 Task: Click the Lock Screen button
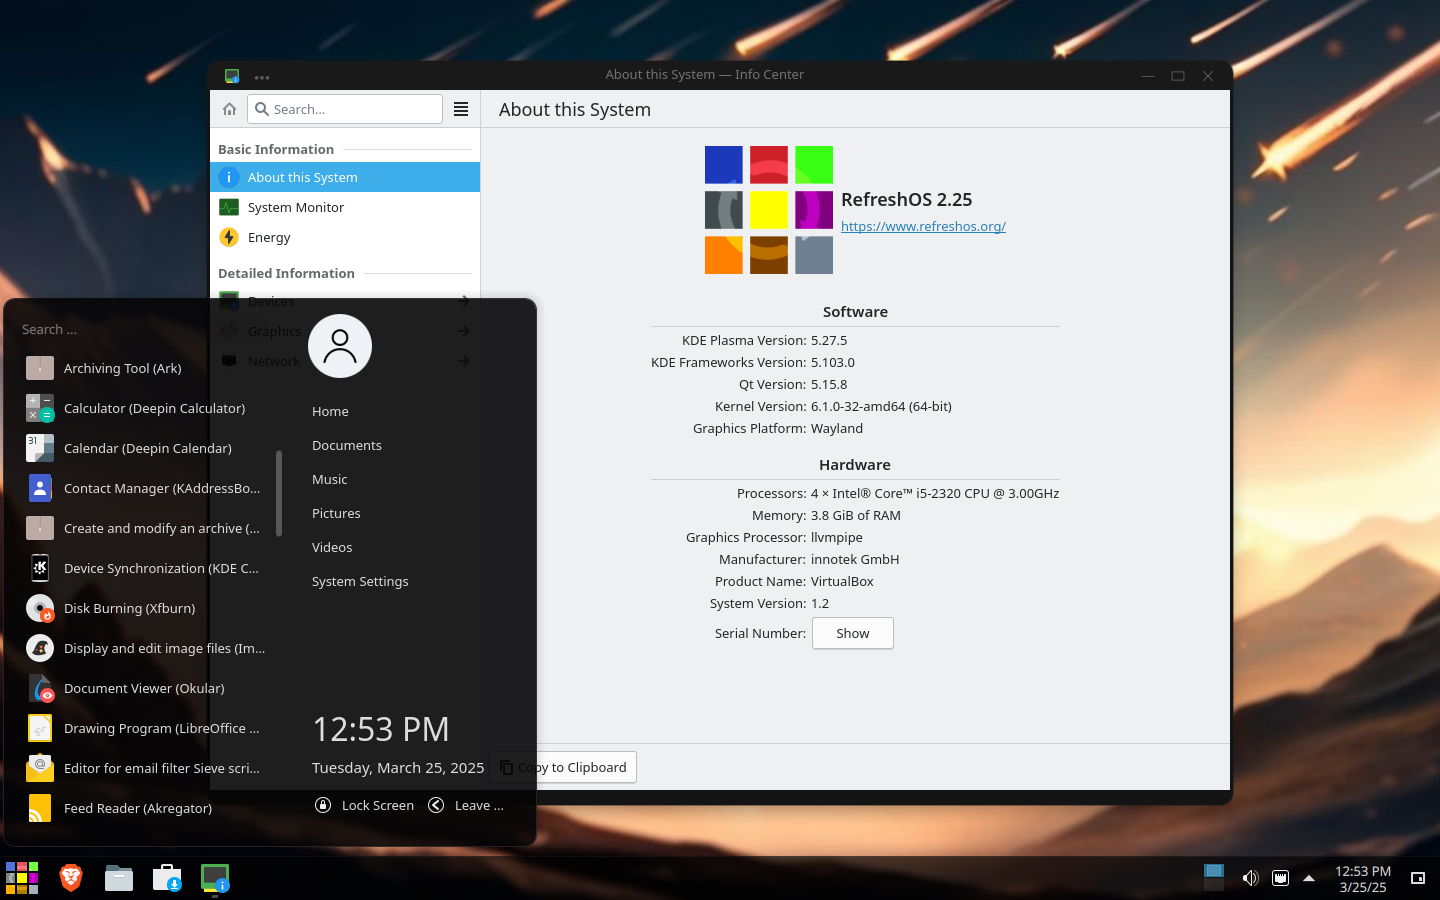pos(364,805)
